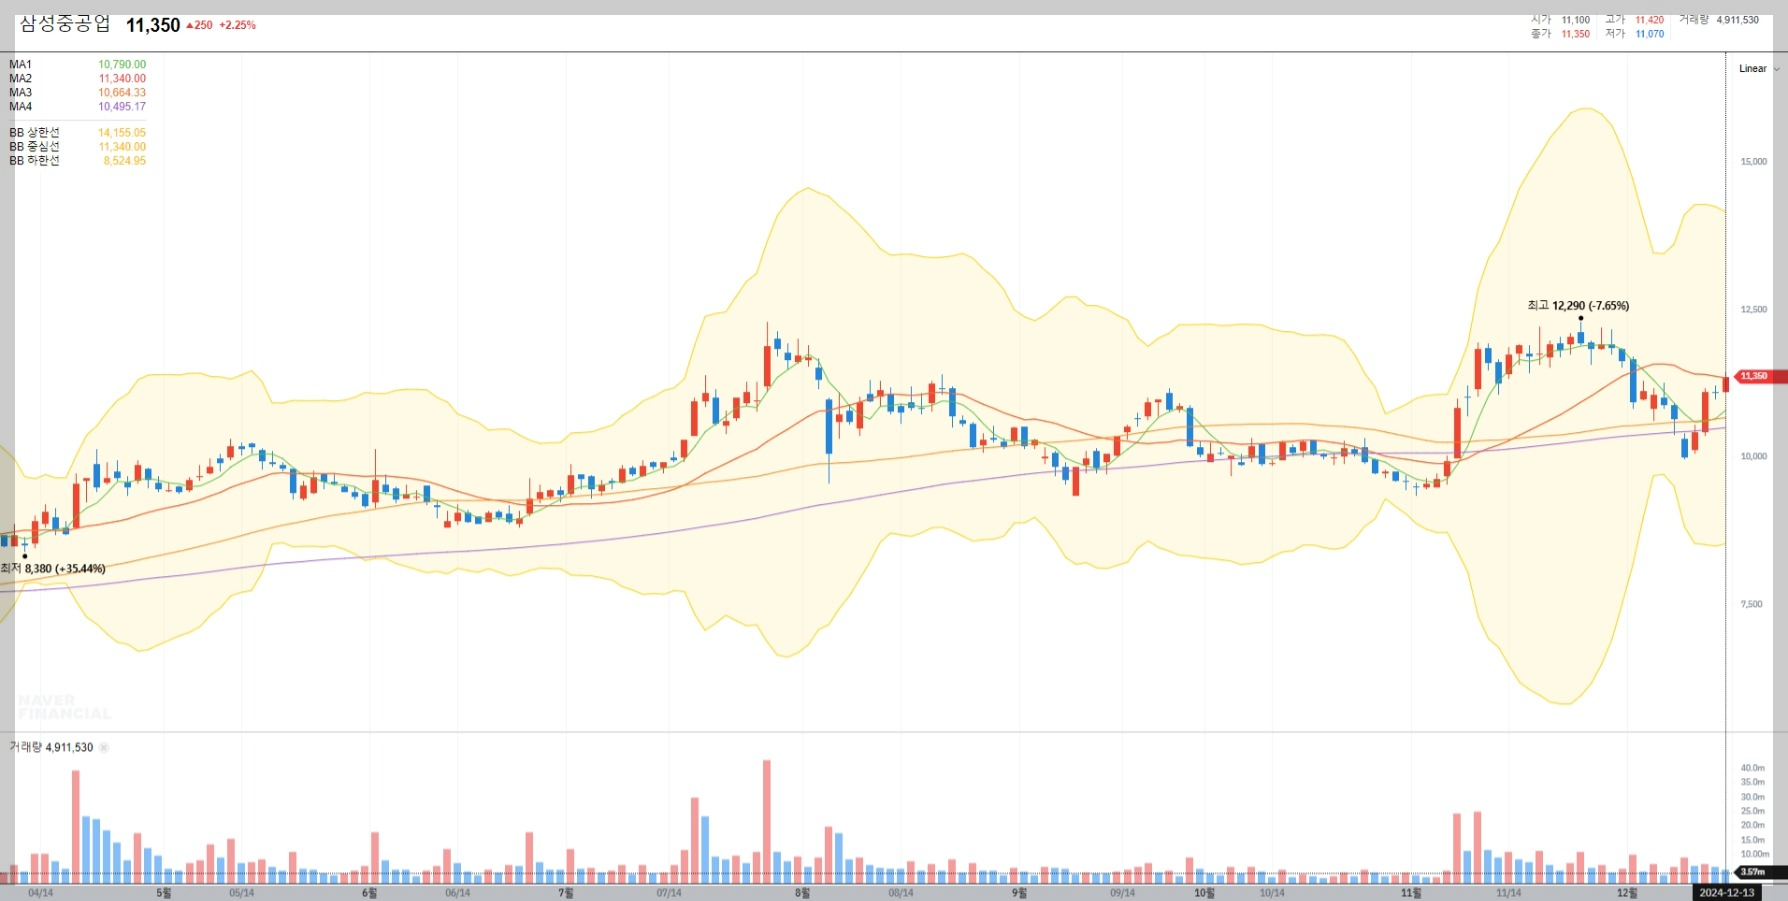
Task: Click the 거래량 4,911,530 volume label
Action: click(x=51, y=747)
